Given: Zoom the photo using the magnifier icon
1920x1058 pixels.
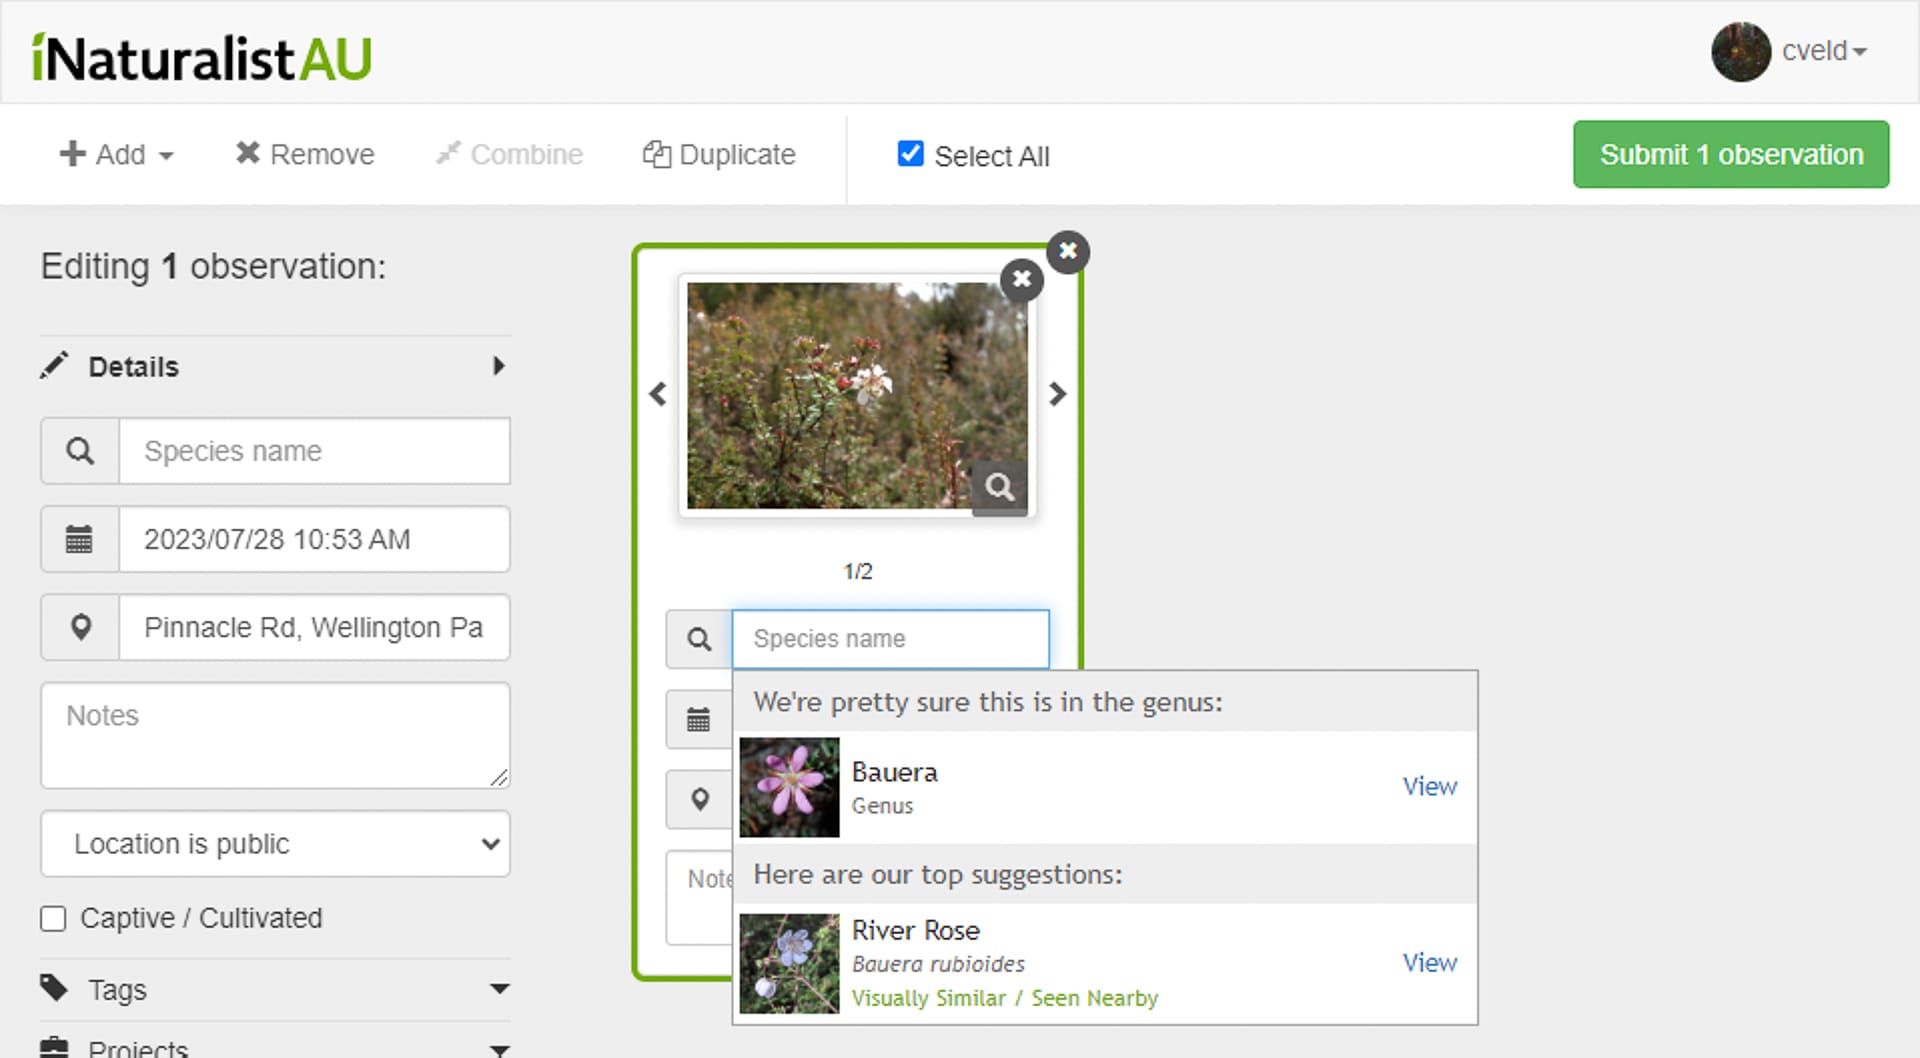Looking at the screenshot, I should click(x=1000, y=487).
